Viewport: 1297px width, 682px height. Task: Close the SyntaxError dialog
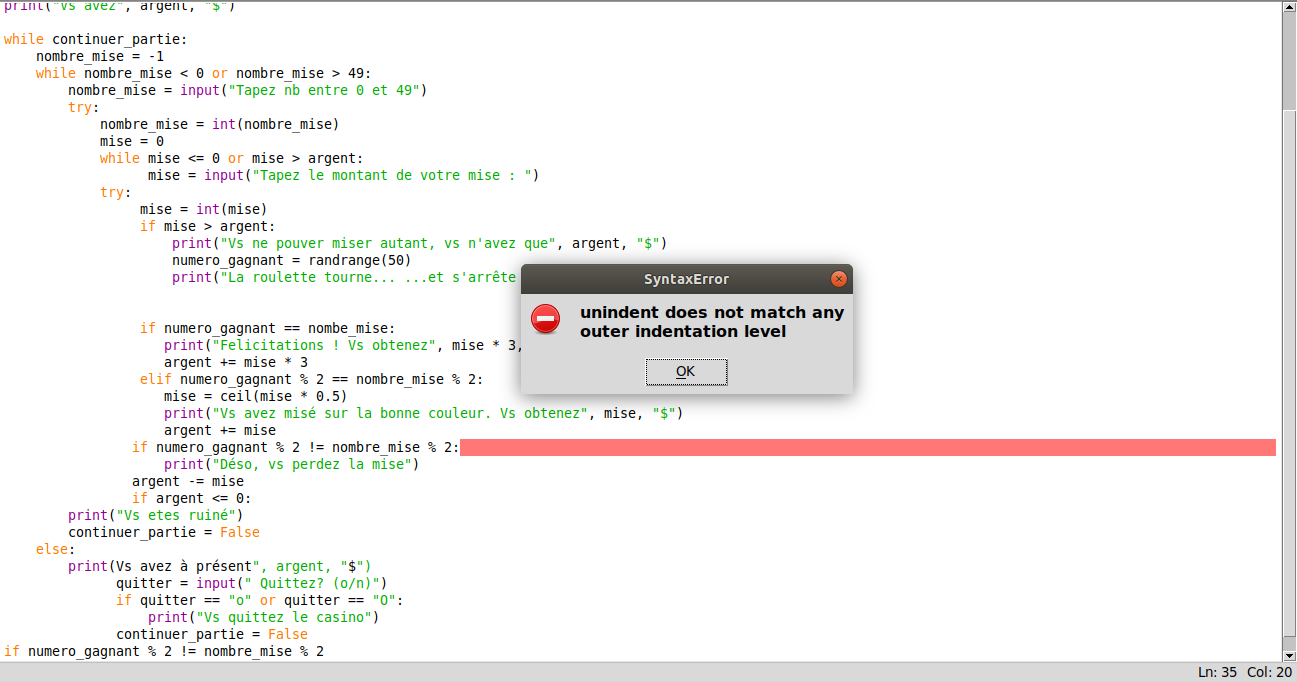(838, 279)
